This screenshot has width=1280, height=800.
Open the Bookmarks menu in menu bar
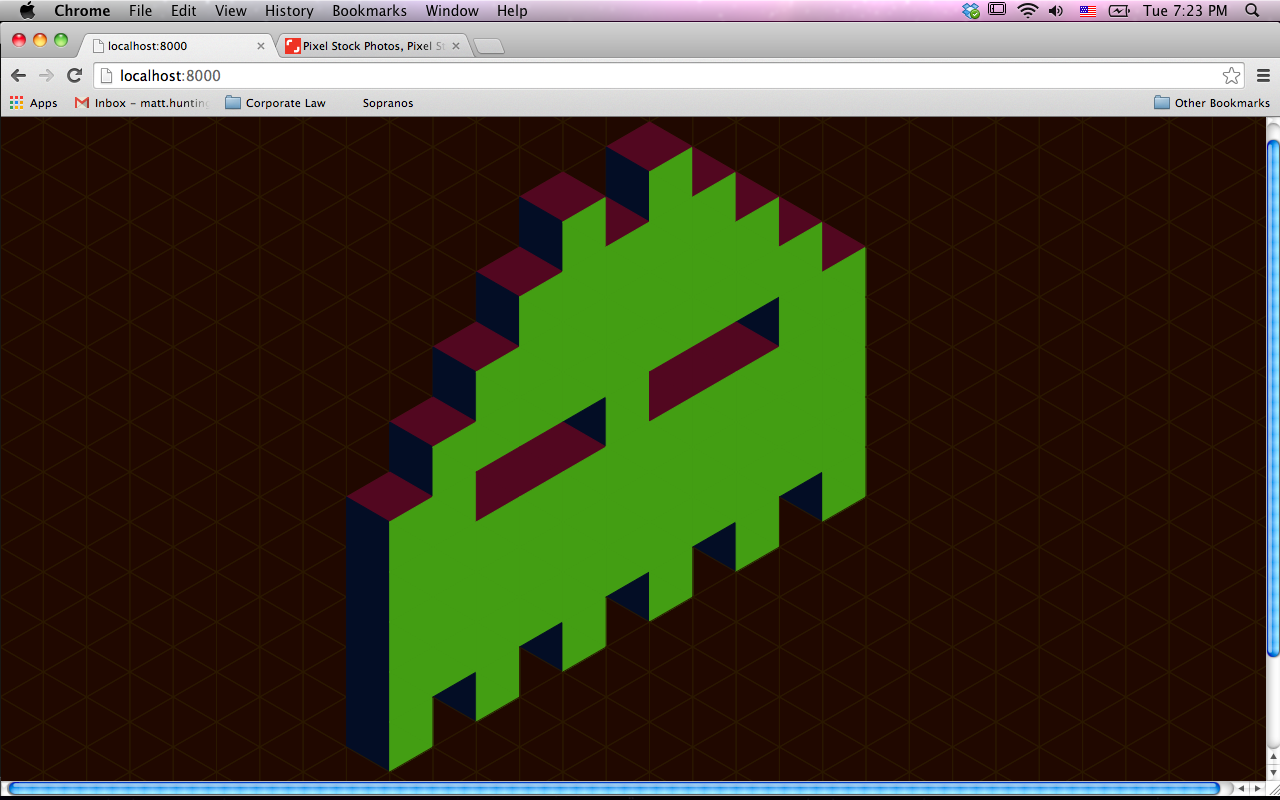pos(369,11)
